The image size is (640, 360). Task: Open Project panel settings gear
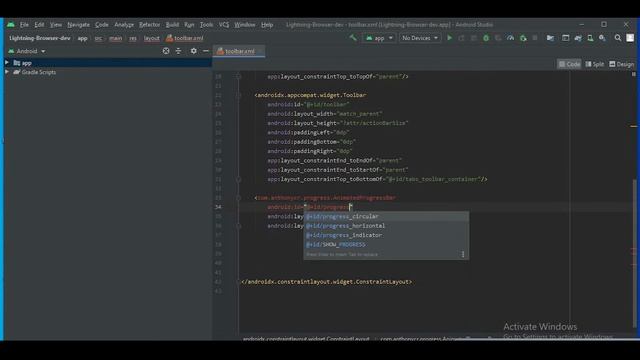pyautogui.click(x=193, y=51)
